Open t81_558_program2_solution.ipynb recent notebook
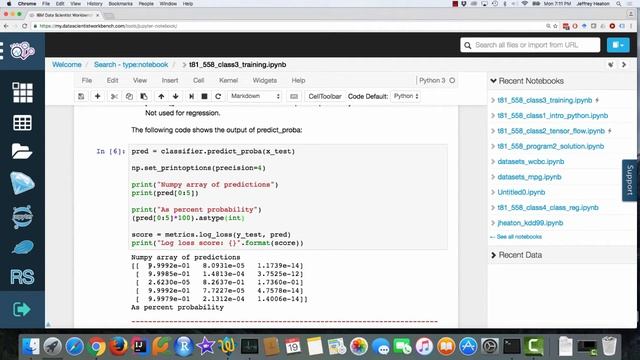640x360 pixels. (551, 146)
